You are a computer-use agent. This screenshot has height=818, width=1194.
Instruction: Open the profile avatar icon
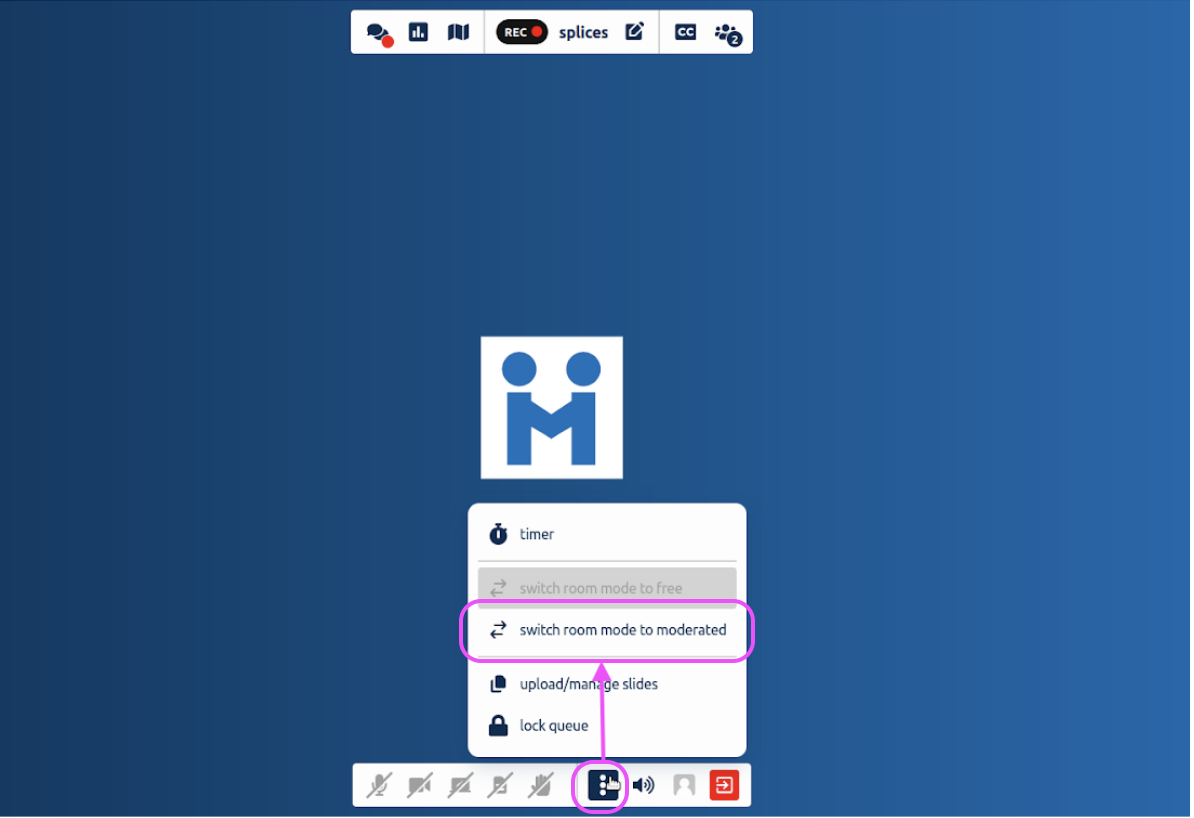pyautogui.click(x=684, y=785)
